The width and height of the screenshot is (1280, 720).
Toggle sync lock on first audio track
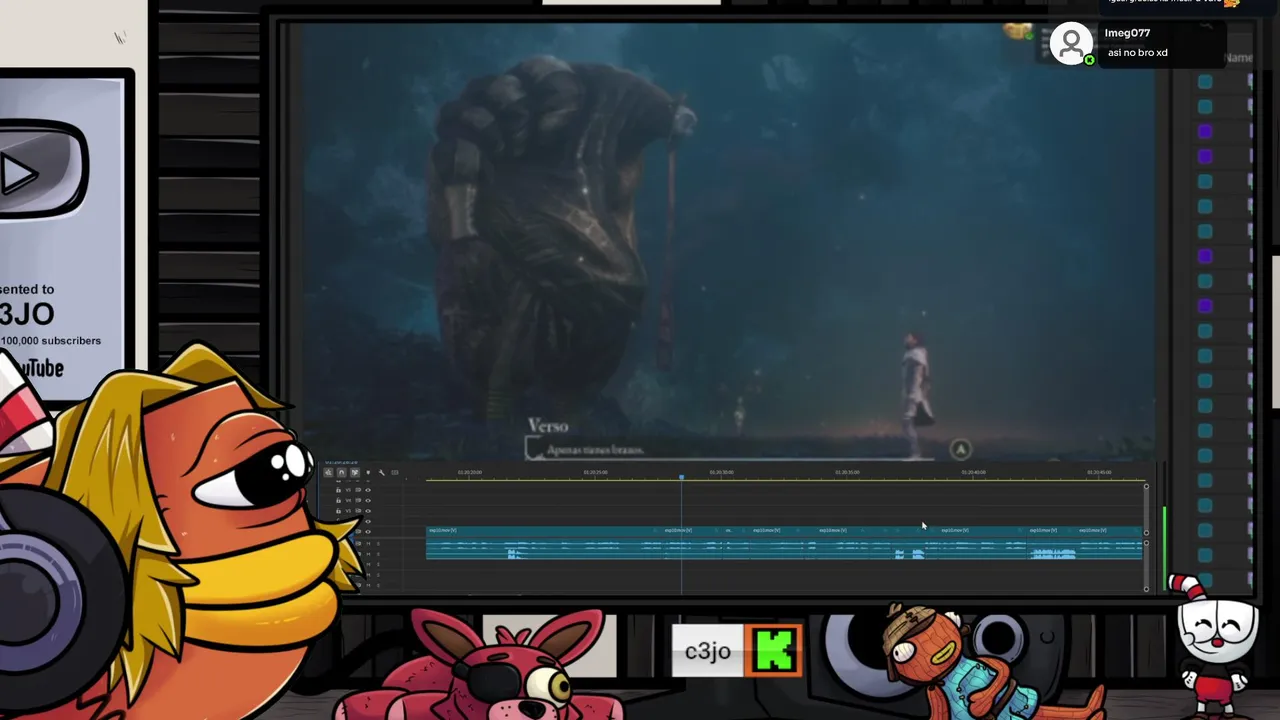point(358,544)
